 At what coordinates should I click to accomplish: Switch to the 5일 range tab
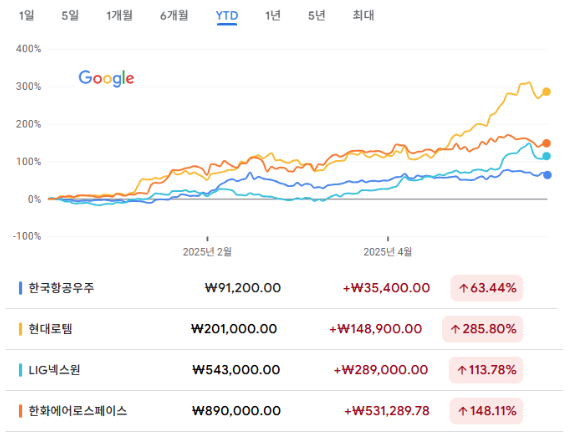[x=70, y=15]
